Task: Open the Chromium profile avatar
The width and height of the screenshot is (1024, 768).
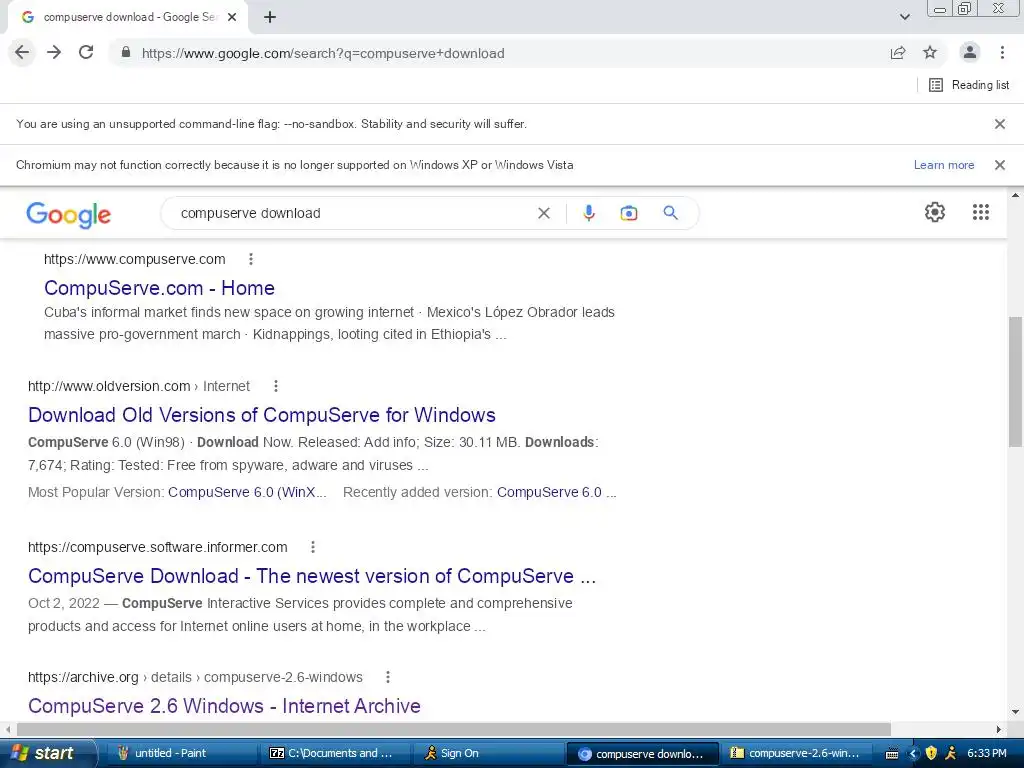Action: click(970, 53)
